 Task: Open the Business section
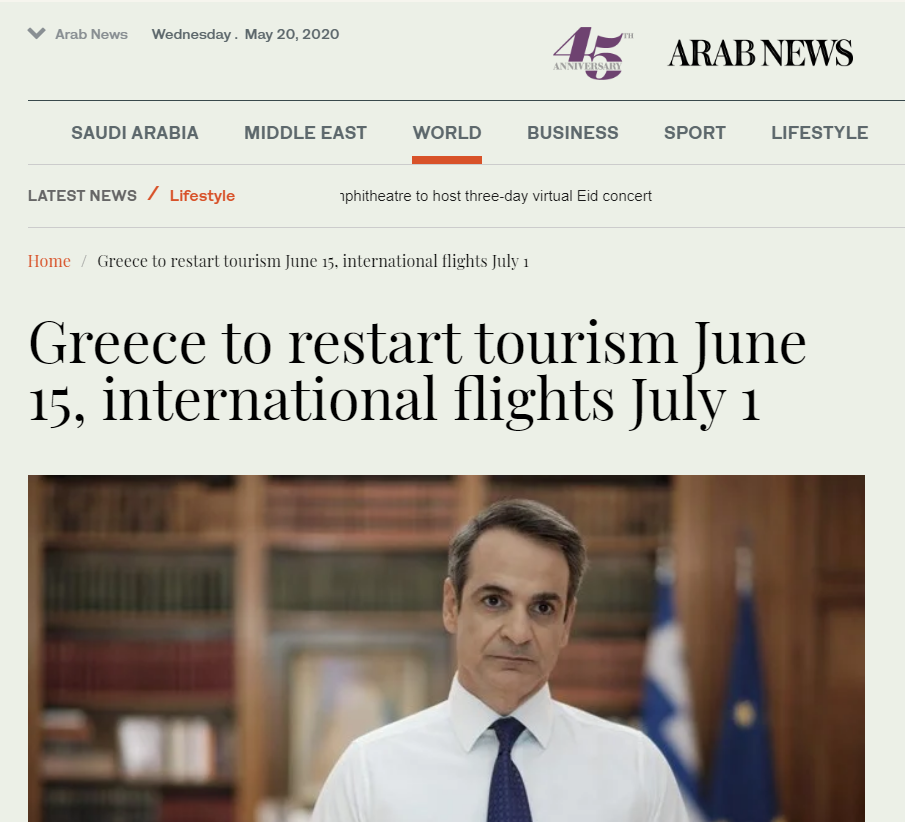pyautogui.click(x=573, y=133)
